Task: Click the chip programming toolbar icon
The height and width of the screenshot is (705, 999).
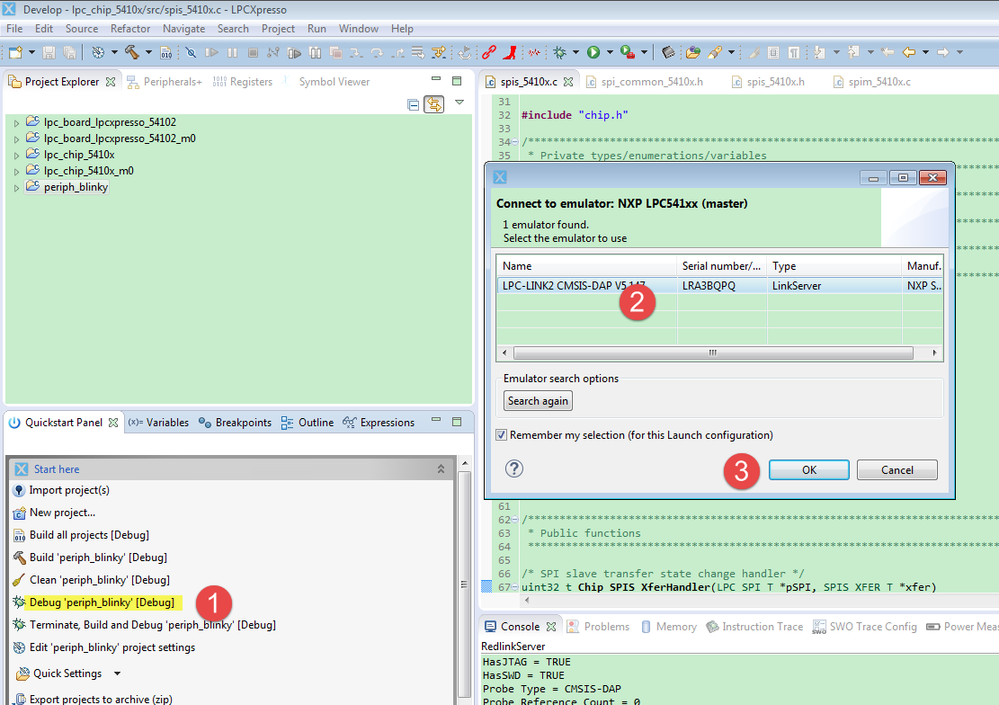Action: [668, 52]
